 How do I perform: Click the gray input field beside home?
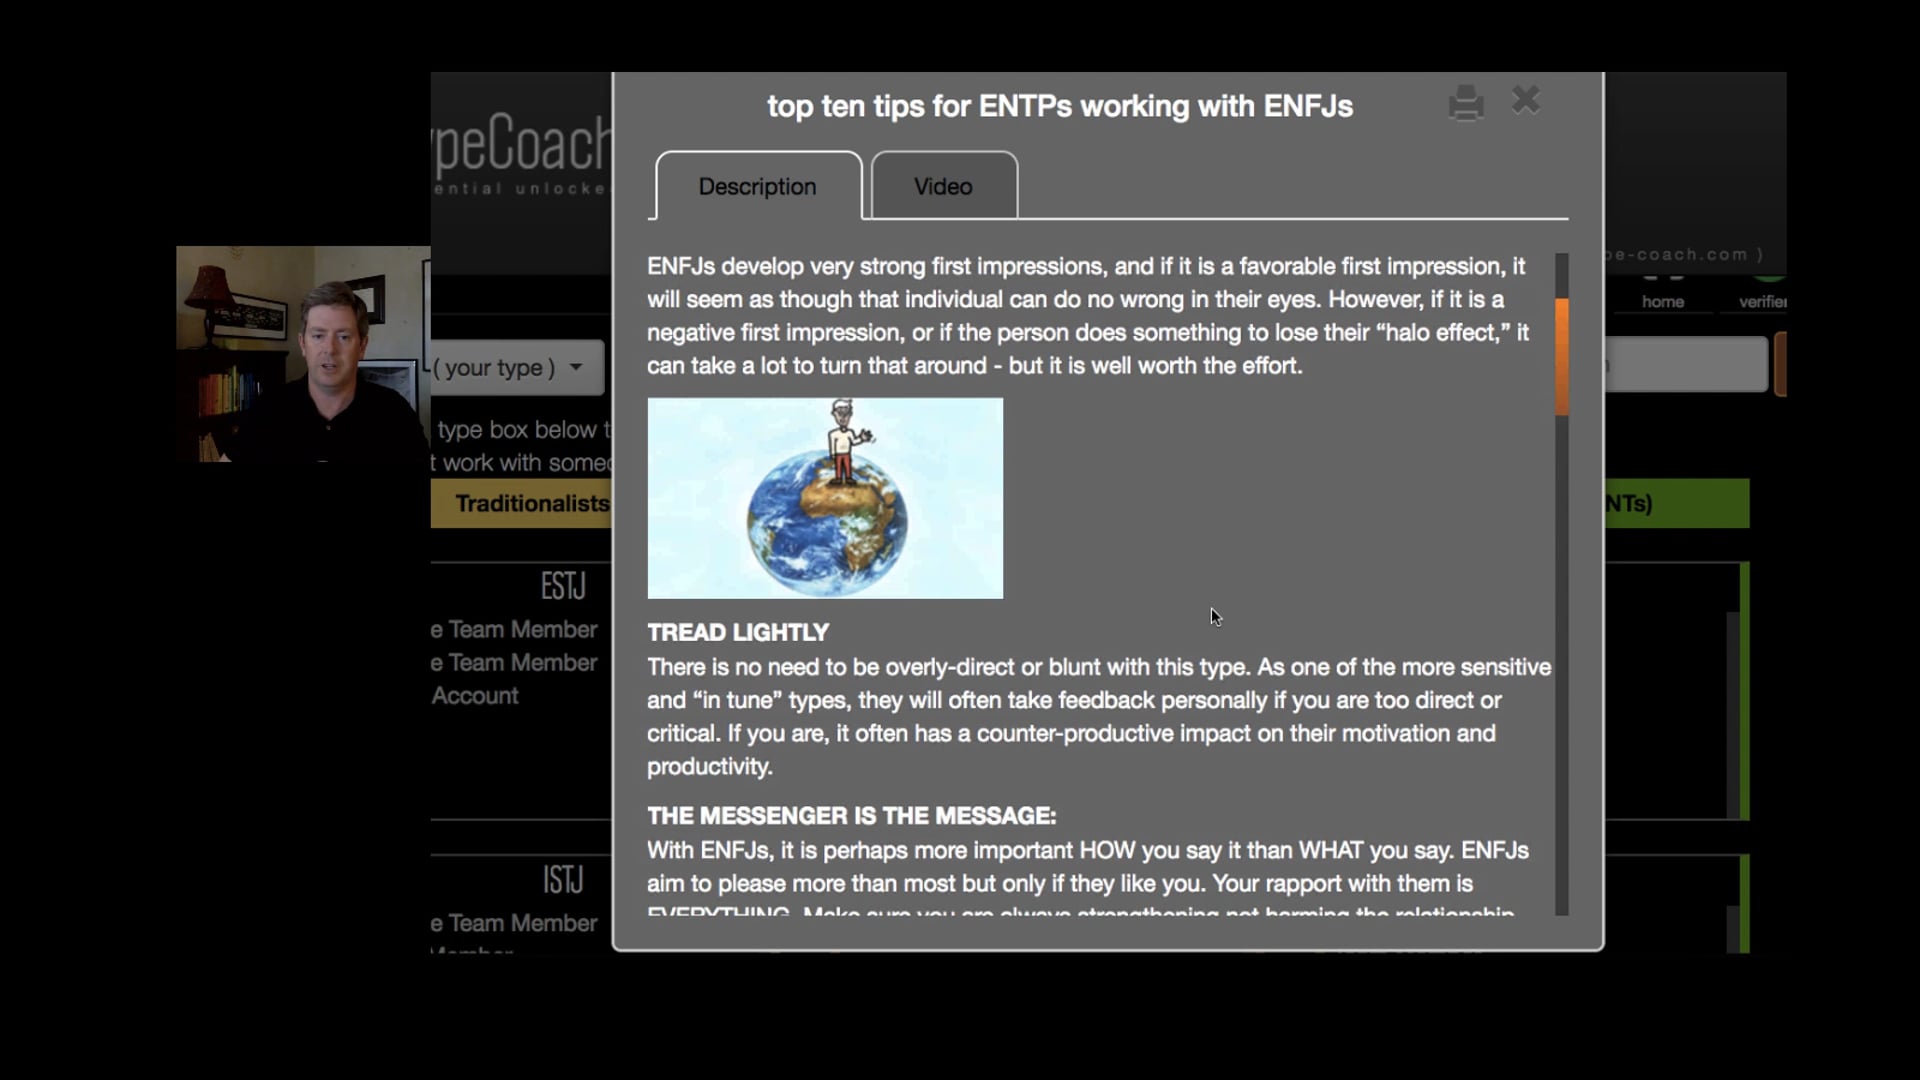pos(1686,364)
